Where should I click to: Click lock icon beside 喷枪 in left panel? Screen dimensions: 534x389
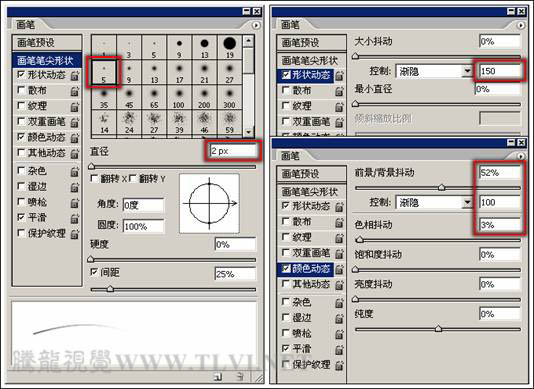point(75,203)
